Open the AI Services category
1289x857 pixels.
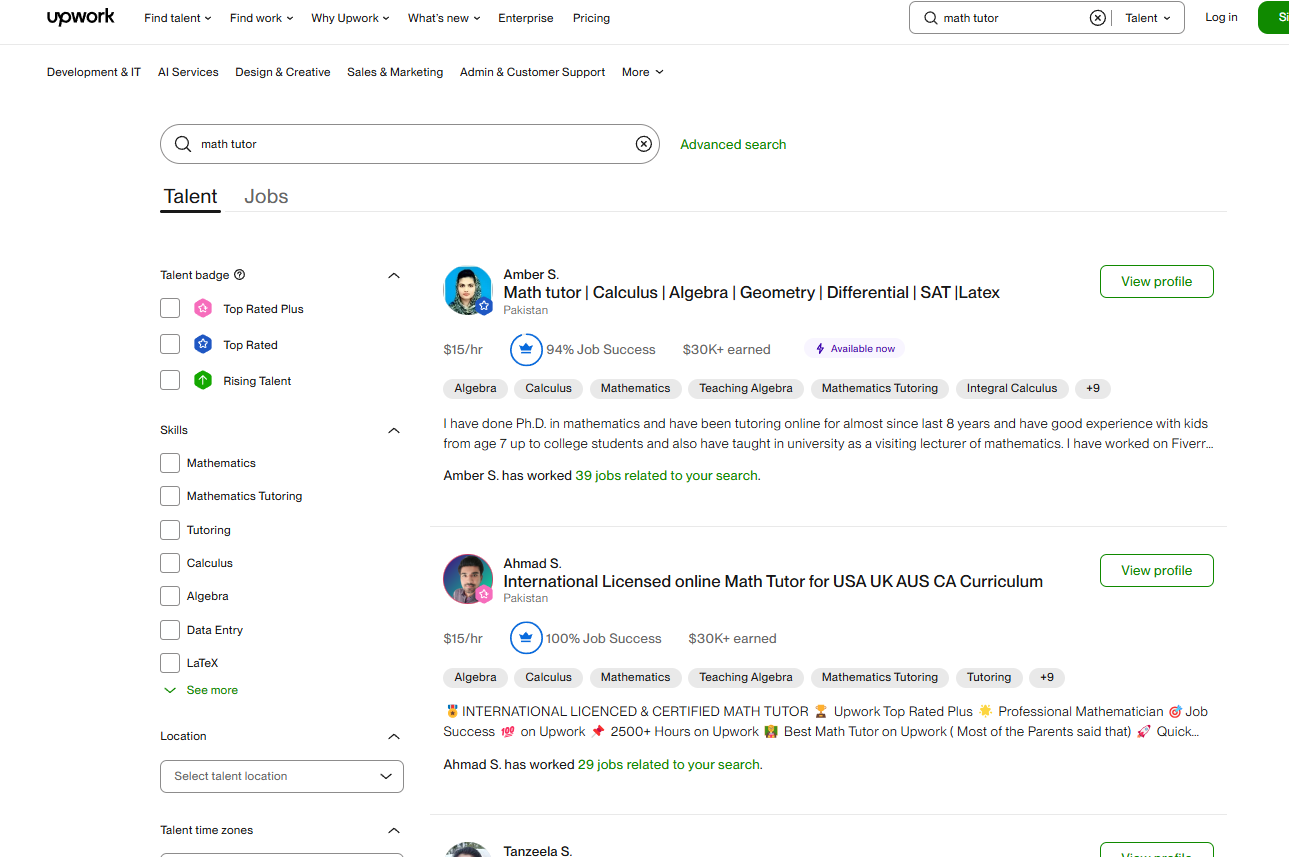(x=188, y=72)
